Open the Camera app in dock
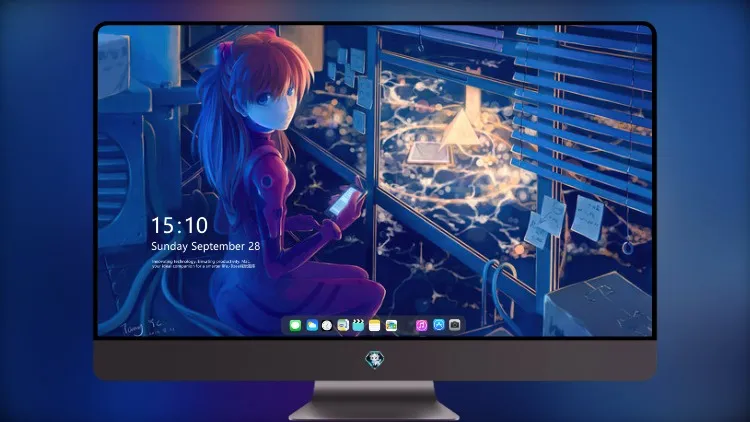 click(x=455, y=325)
